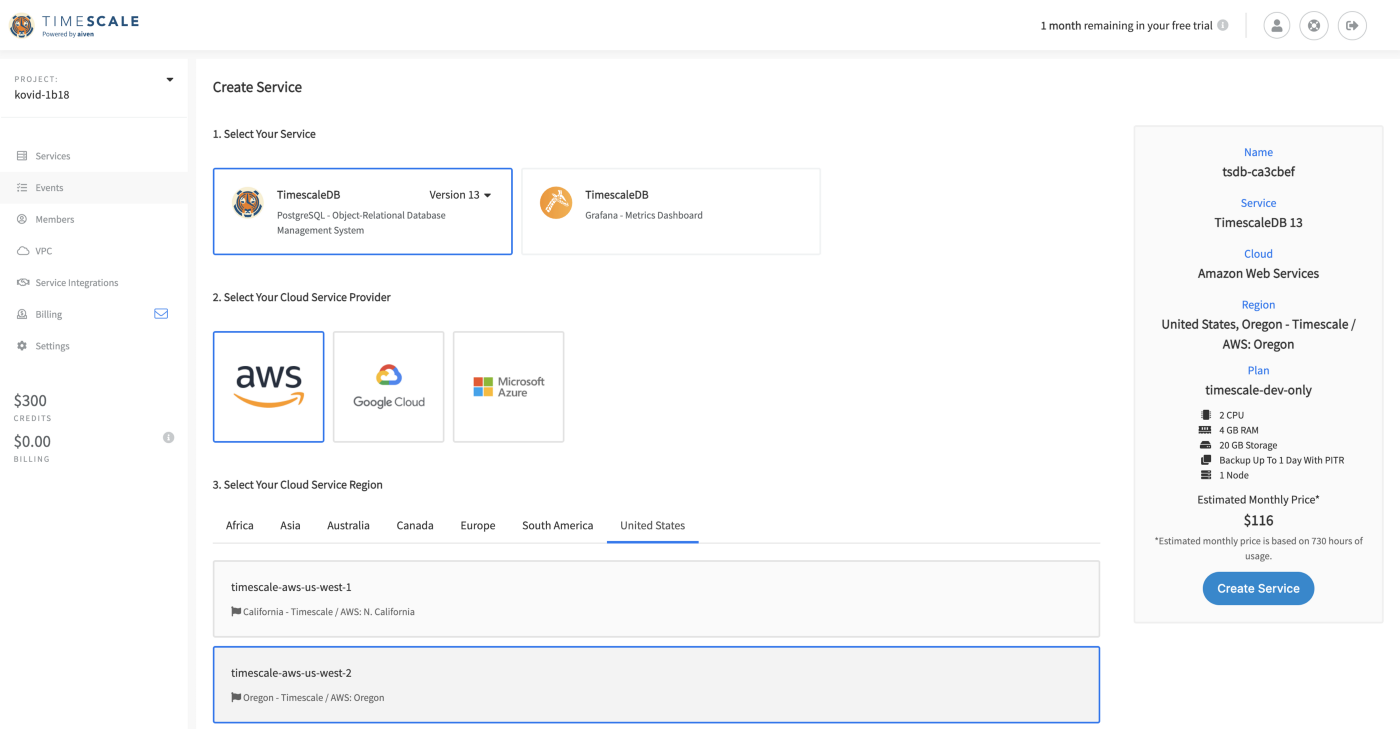Screen dimensions: 1400x729
Task: Click the help lifebuoy icon in header
Action: (x=1314, y=26)
